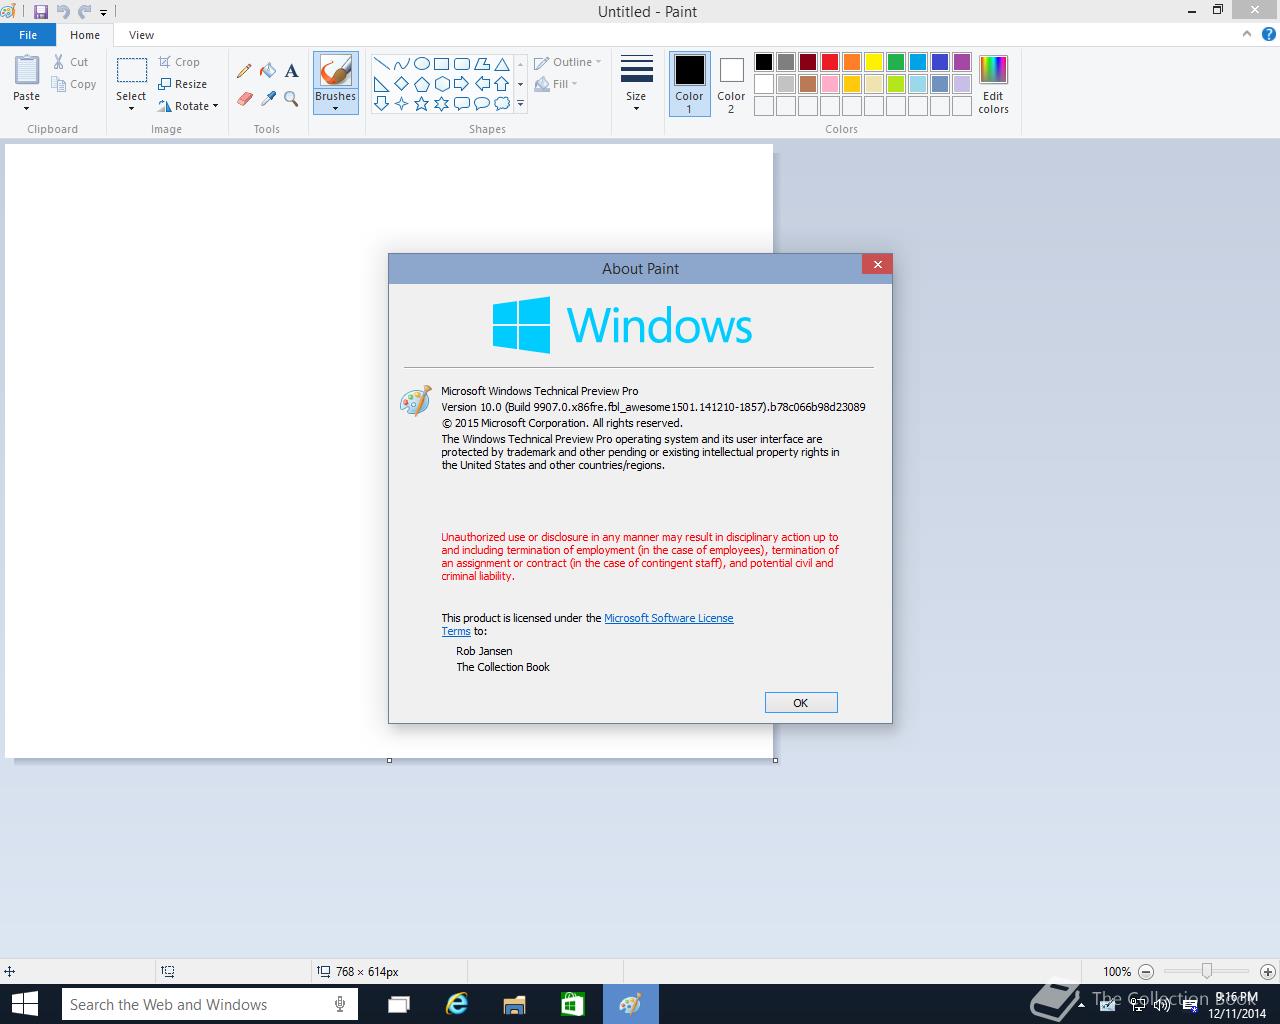This screenshot has width=1280, height=1024.
Task: Pick the green color swatch
Action: point(895,62)
